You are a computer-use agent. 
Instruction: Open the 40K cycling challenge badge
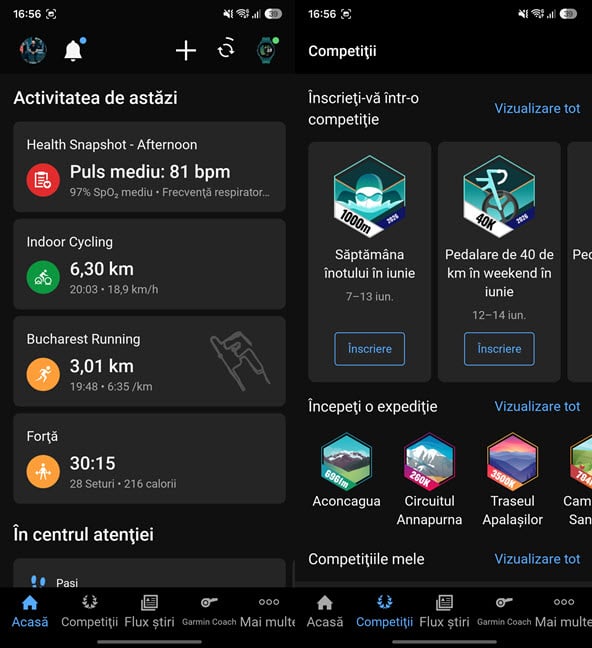pos(499,196)
